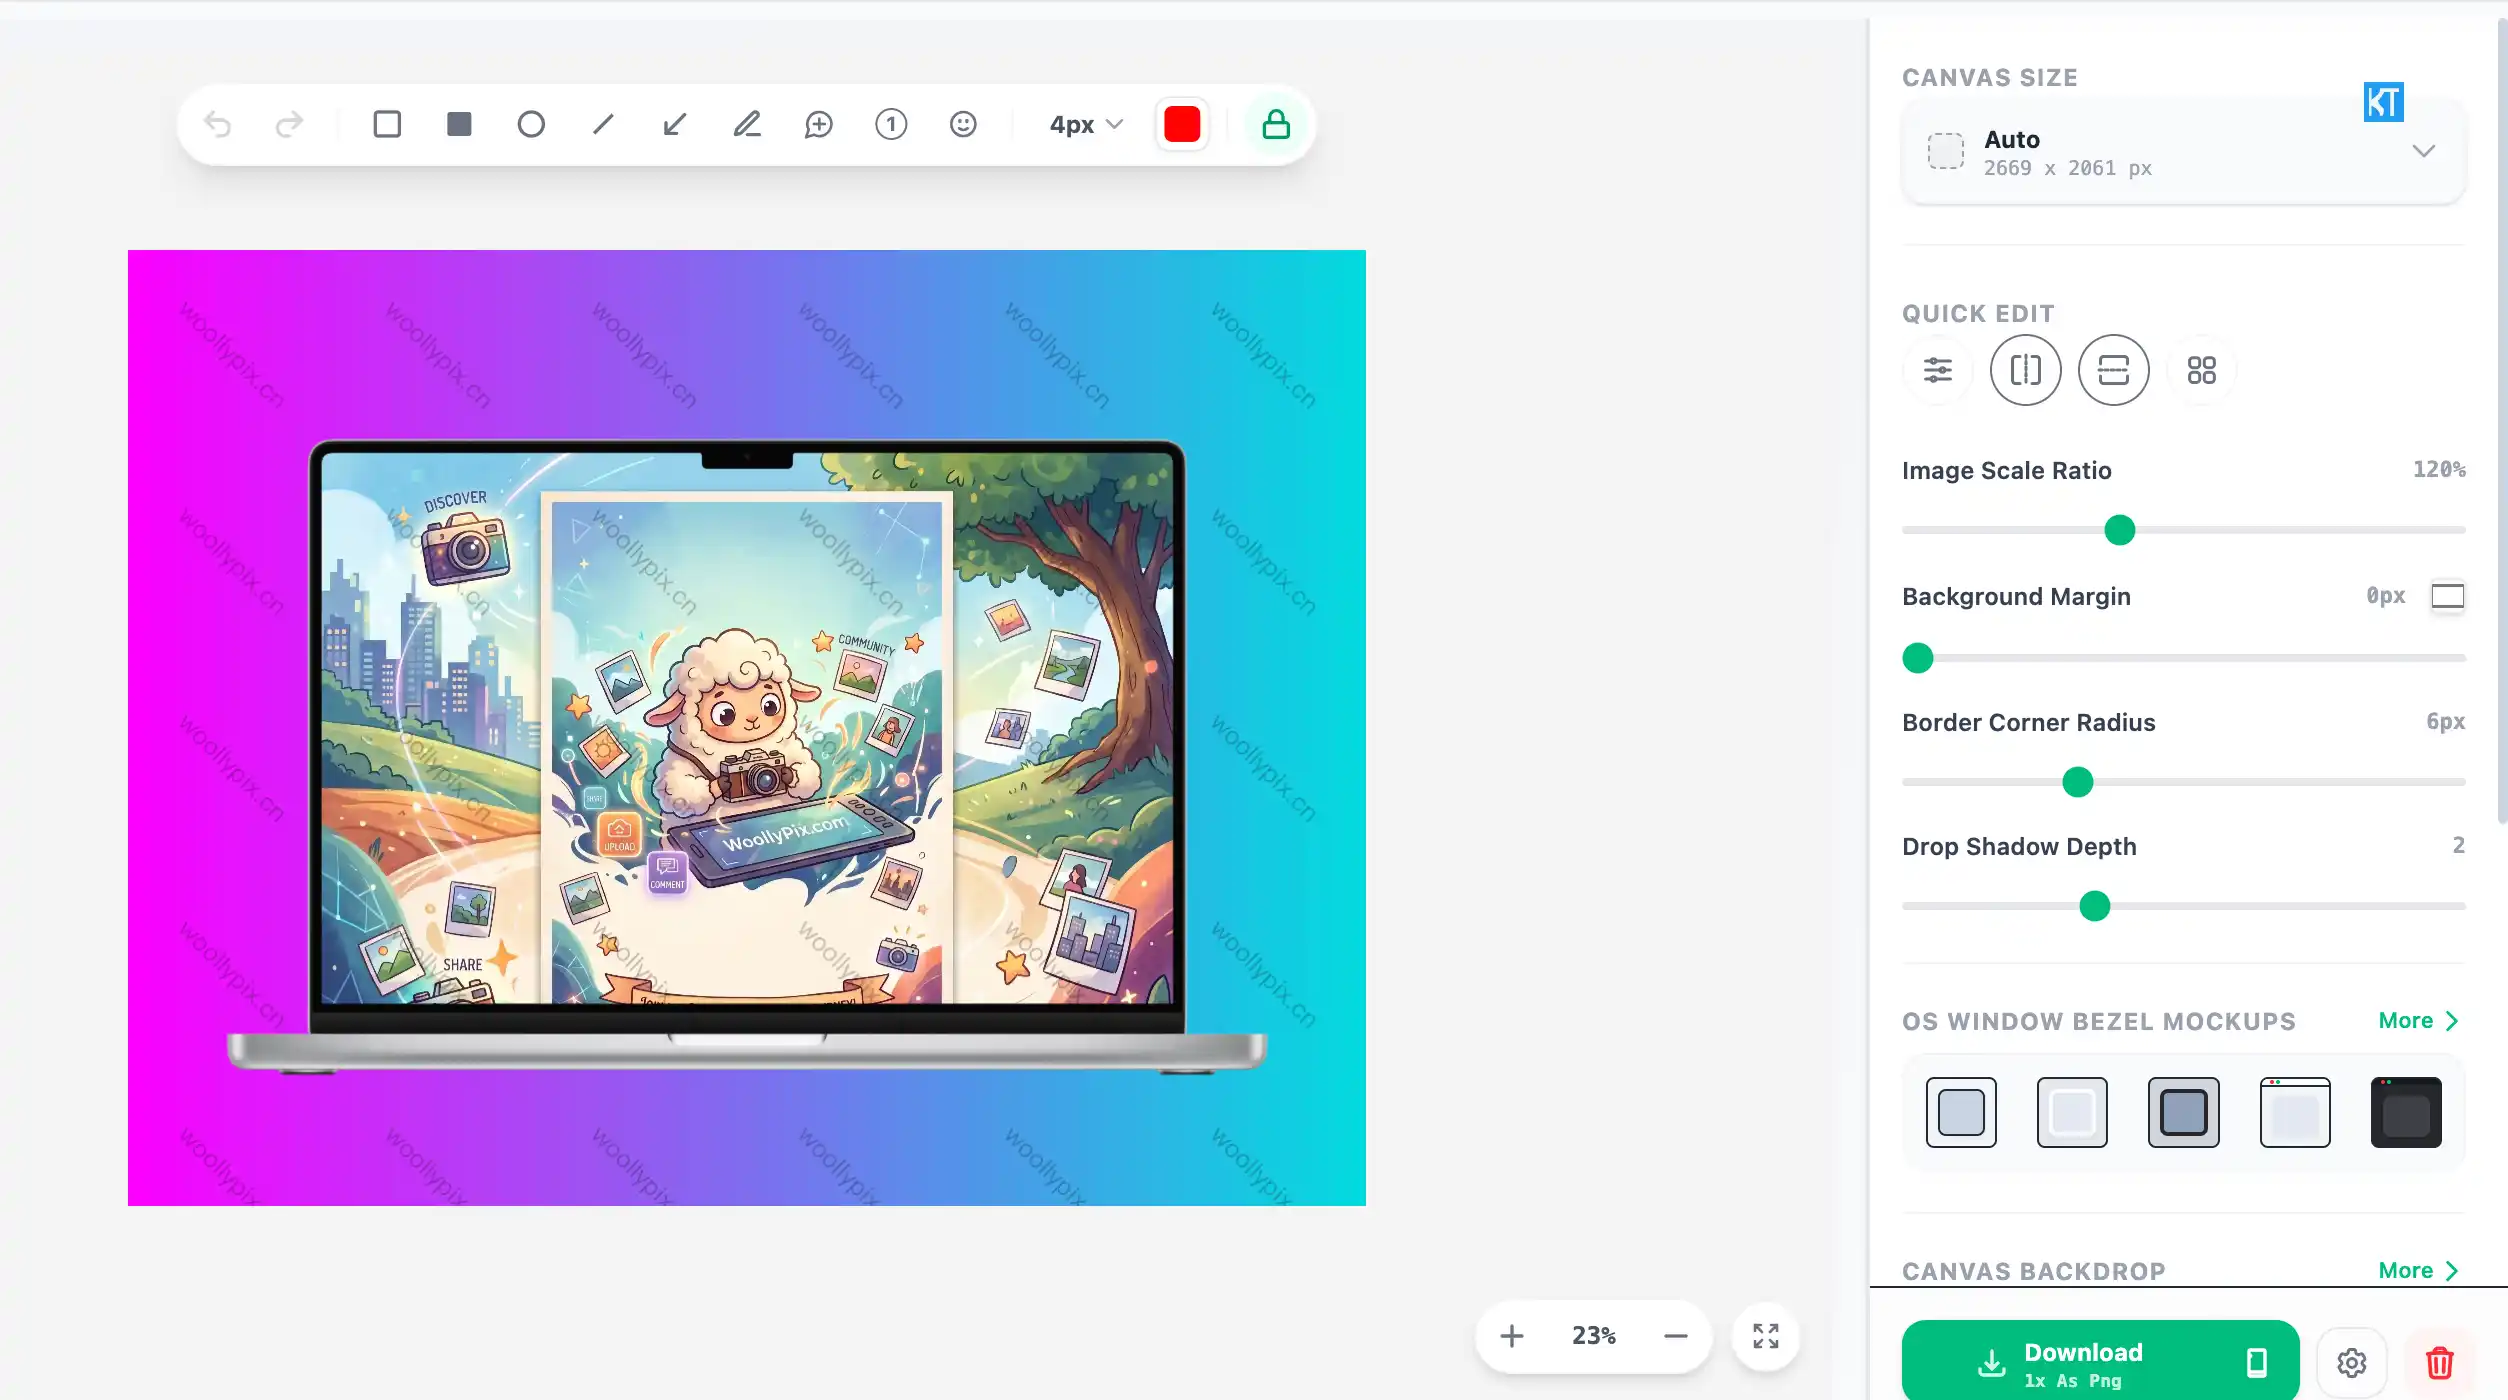Click the right panel scrollbar
The width and height of the screenshot is (2508, 1400).
(2502, 420)
